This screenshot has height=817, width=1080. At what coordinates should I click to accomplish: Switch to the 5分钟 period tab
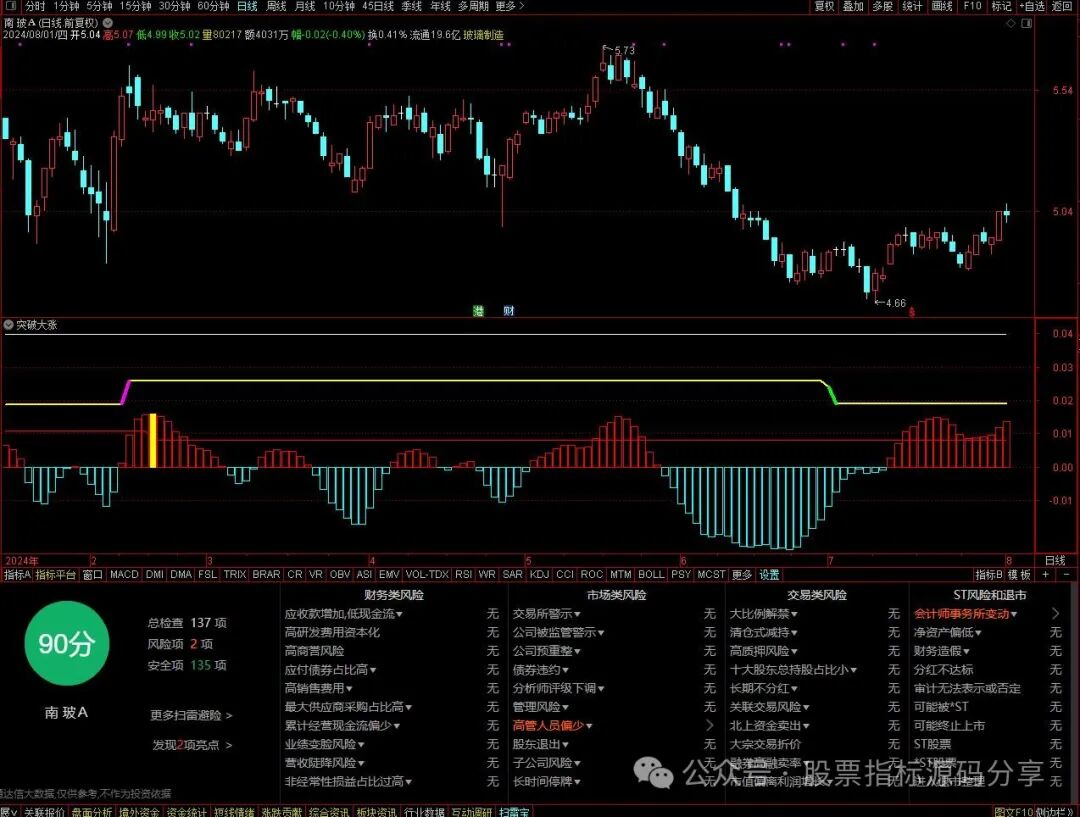click(98, 6)
